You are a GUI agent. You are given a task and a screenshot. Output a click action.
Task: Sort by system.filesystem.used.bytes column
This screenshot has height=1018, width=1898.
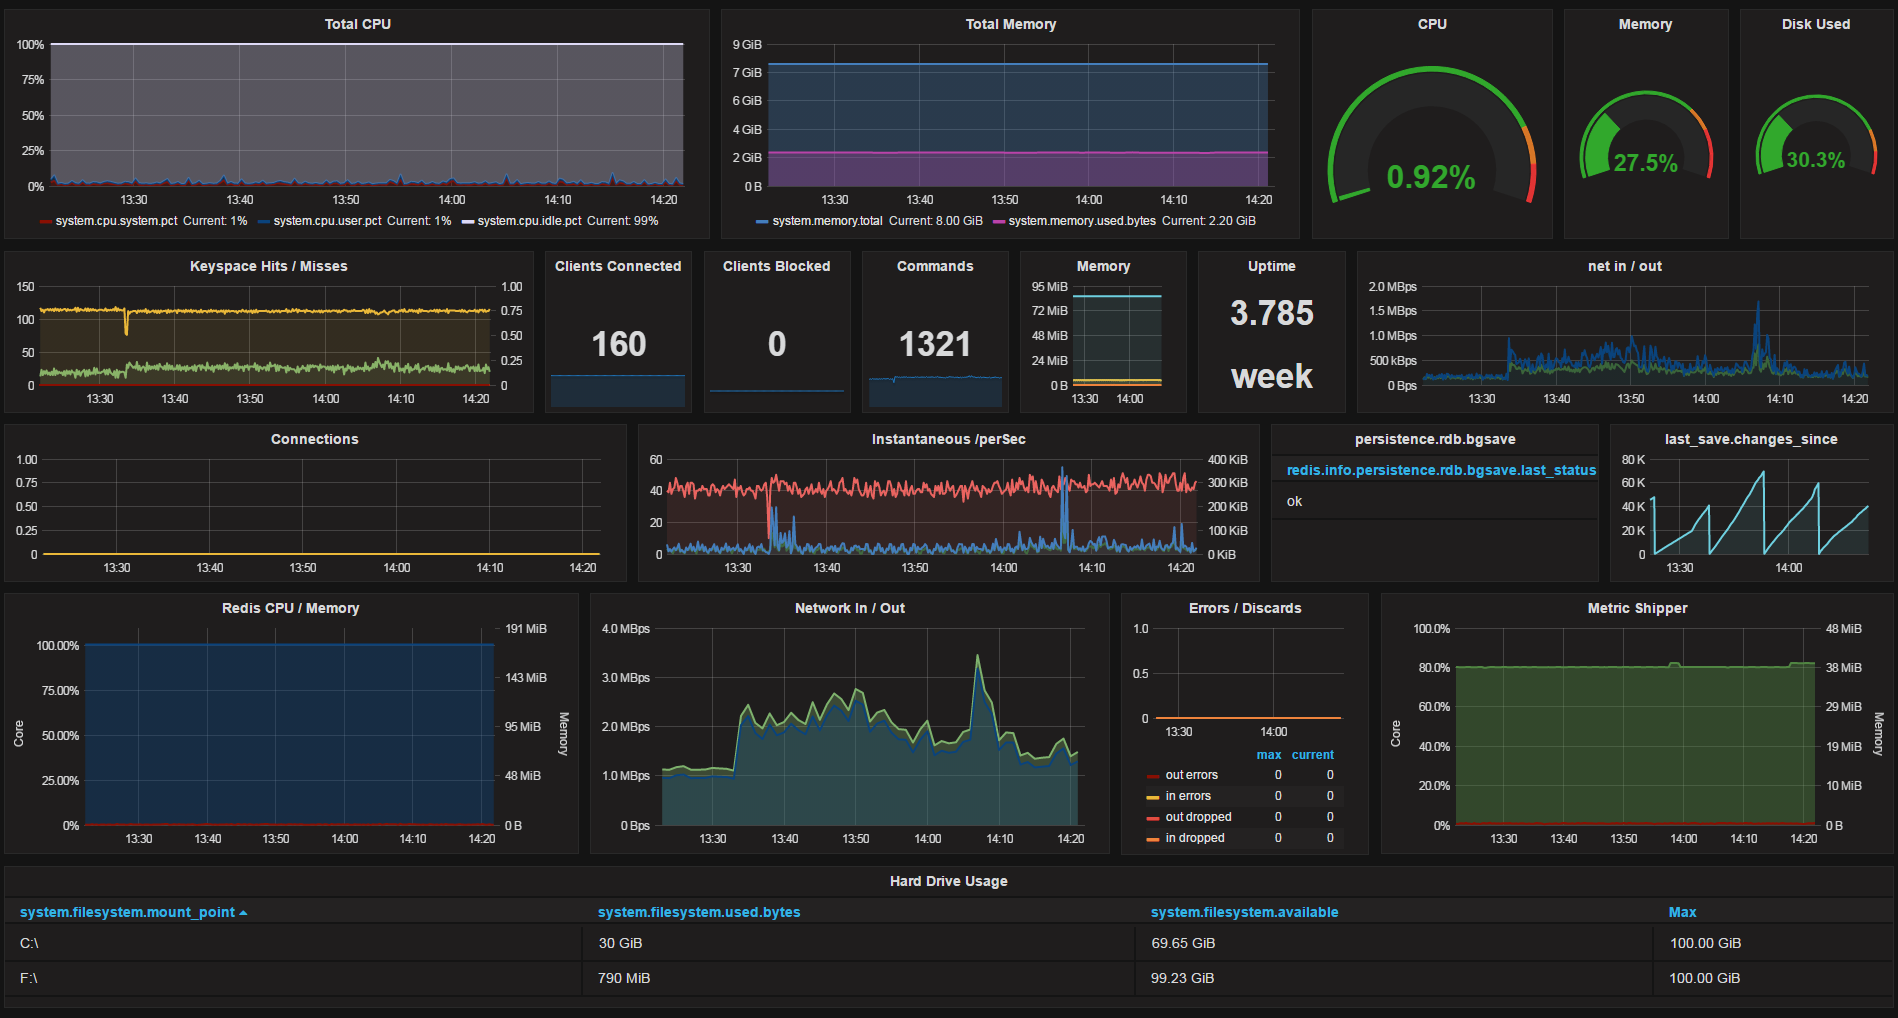(698, 912)
